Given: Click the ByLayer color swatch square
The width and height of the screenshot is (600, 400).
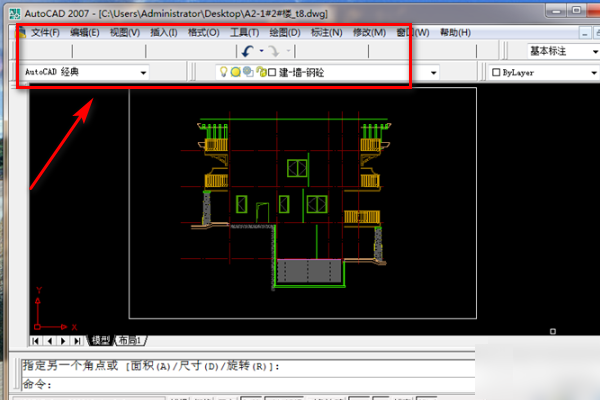Looking at the screenshot, I should point(496,72).
